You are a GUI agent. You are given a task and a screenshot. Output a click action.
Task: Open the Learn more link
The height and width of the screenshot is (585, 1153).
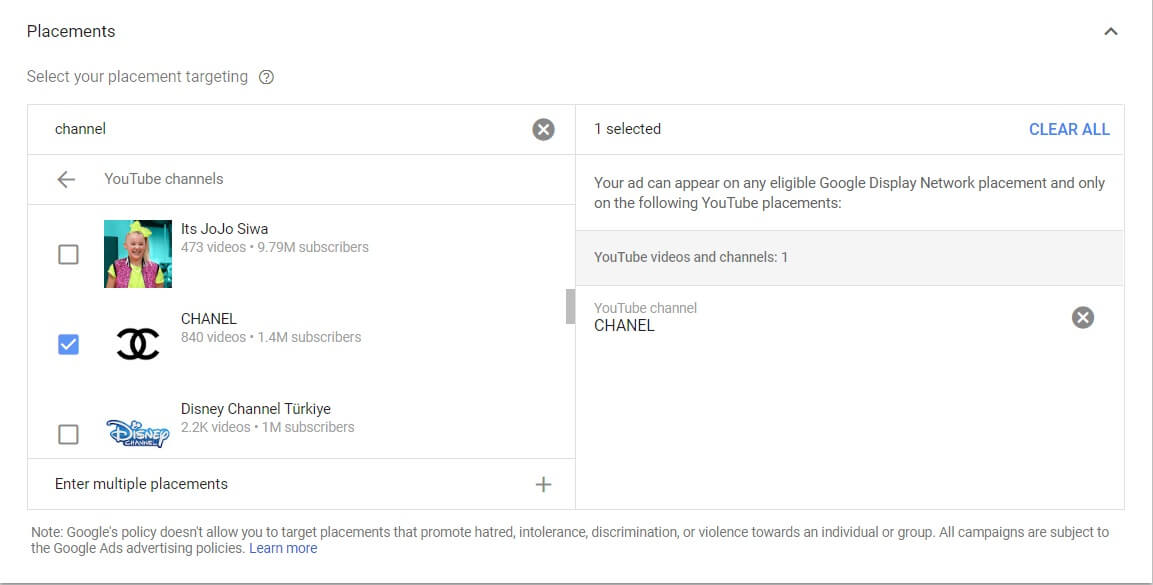(283, 548)
